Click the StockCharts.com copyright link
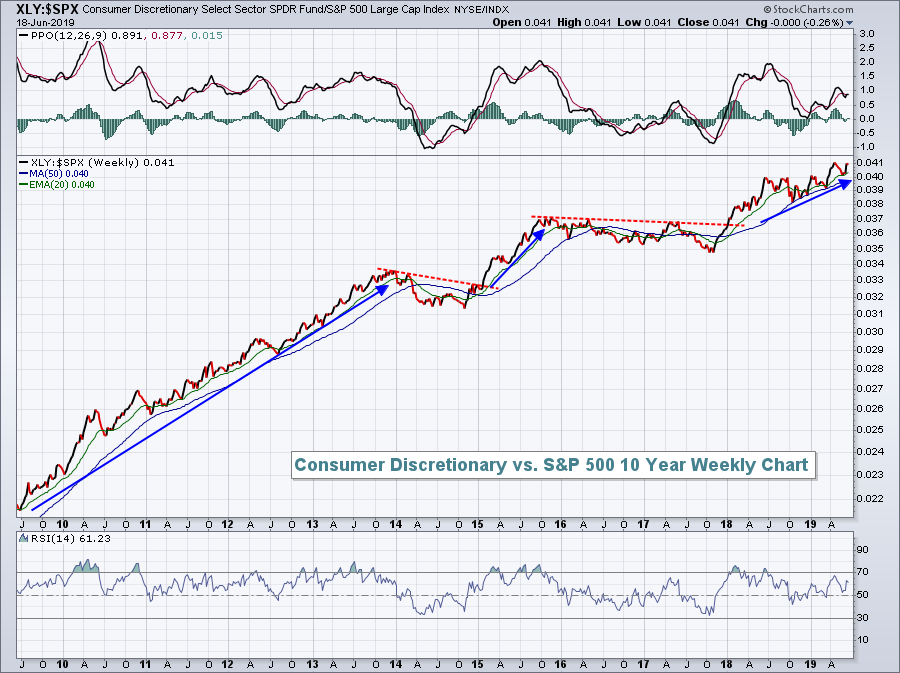 point(809,9)
